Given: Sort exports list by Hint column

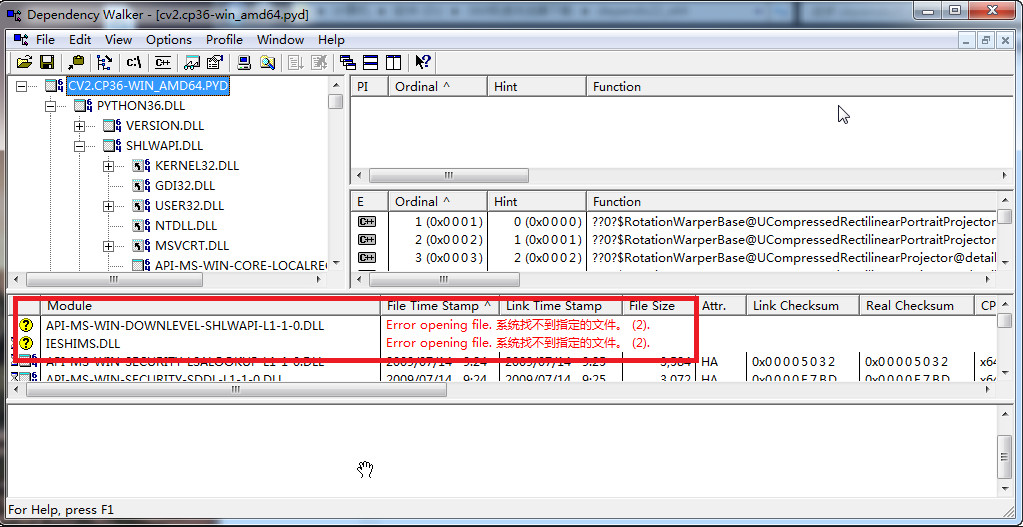Looking at the screenshot, I should 536,202.
